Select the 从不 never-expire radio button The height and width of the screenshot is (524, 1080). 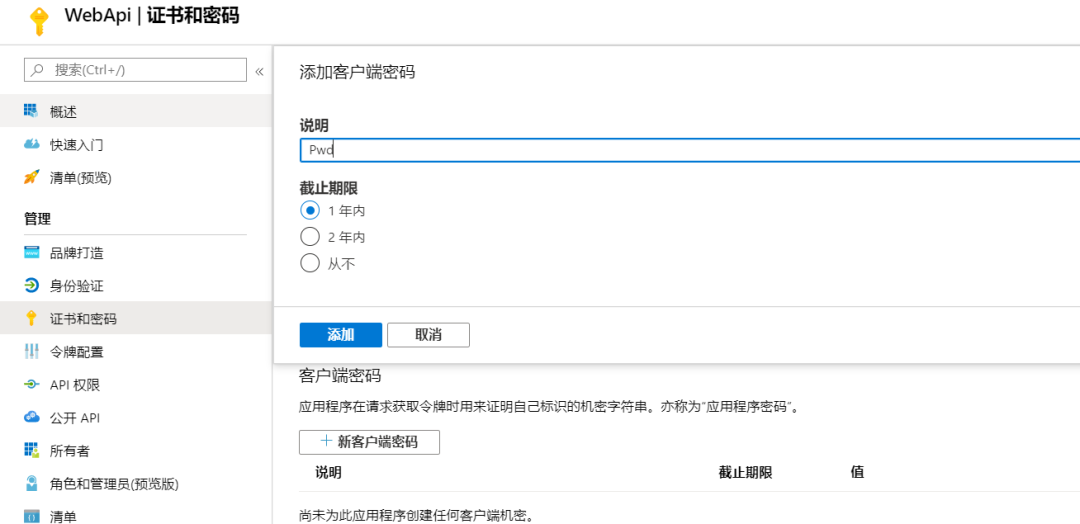310,263
